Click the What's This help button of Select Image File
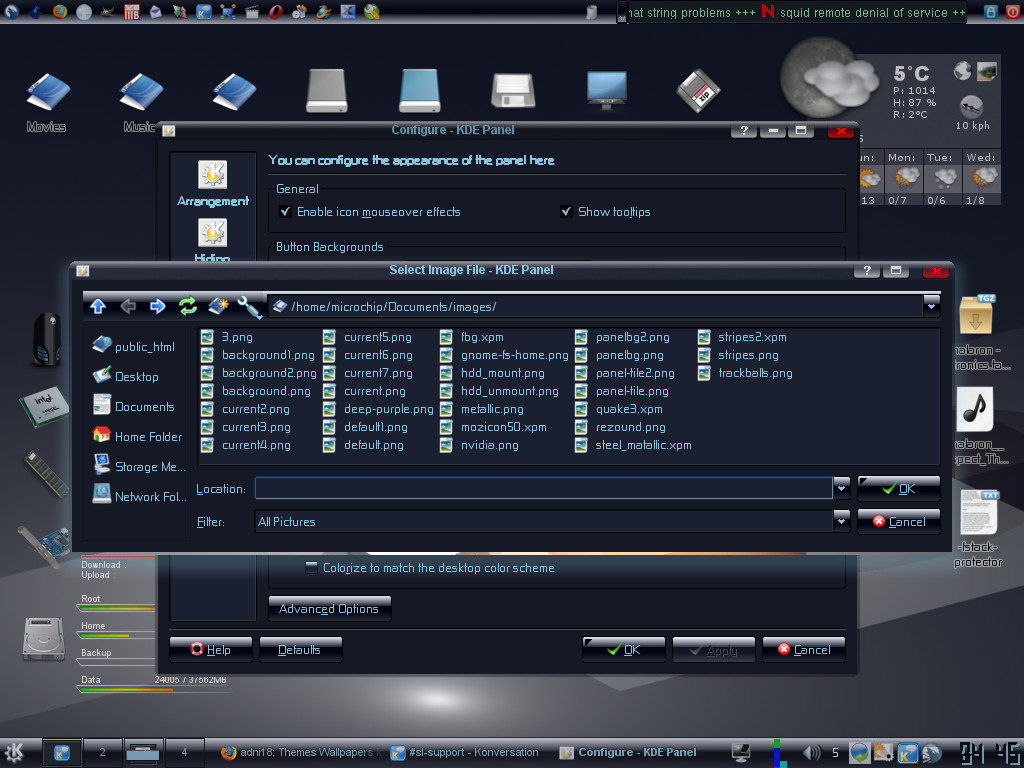The height and width of the screenshot is (768, 1024). pyautogui.click(x=867, y=270)
